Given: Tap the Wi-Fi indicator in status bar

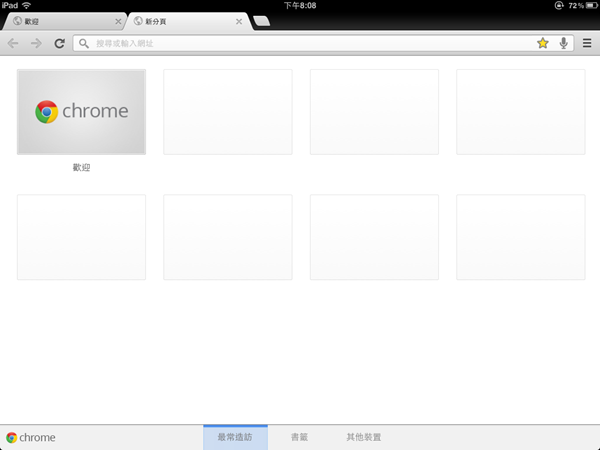Looking at the screenshot, I should coord(26,5).
